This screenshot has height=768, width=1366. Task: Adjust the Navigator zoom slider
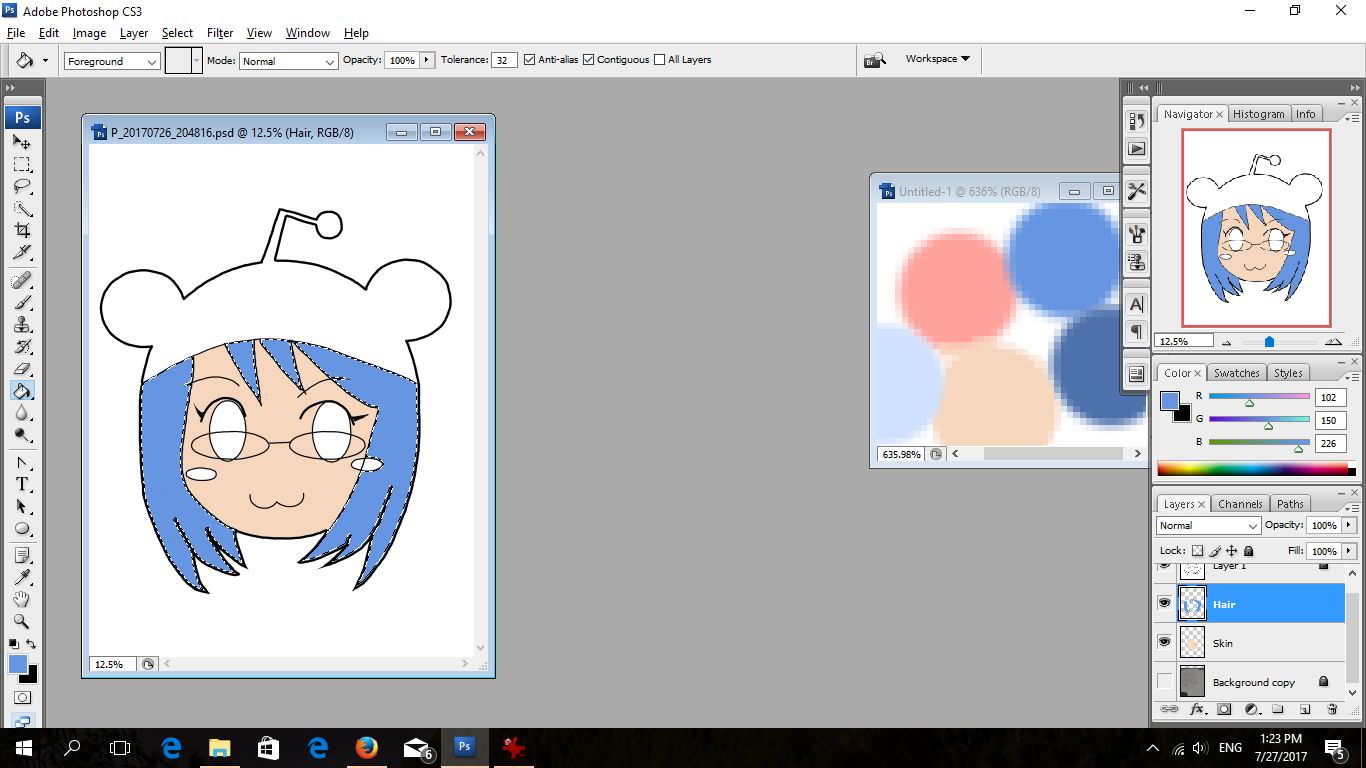(x=1269, y=342)
